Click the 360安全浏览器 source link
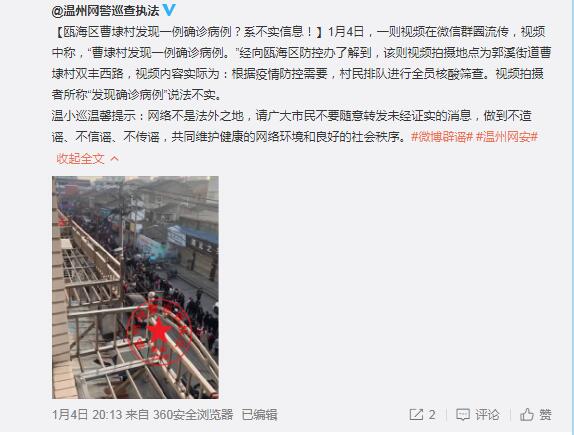This screenshot has width=574, height=435. click(x=193, y=414)
